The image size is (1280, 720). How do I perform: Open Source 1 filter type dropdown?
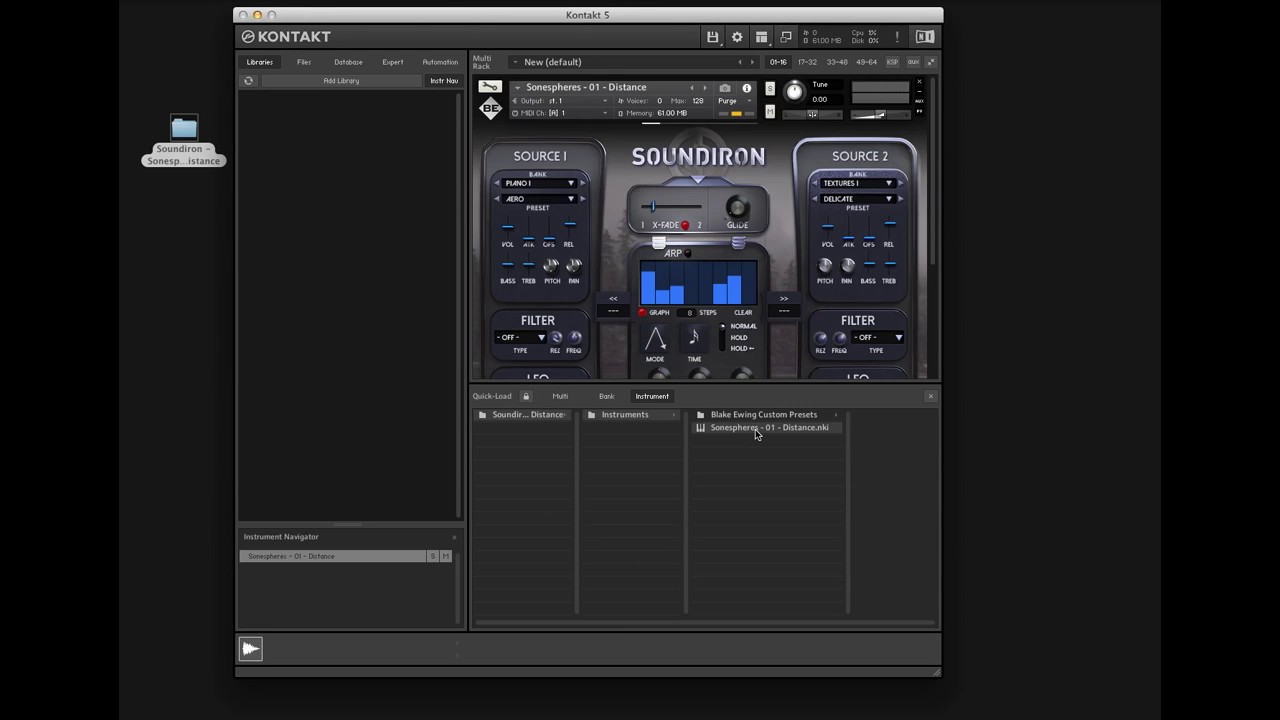click(x=520, y=338)
